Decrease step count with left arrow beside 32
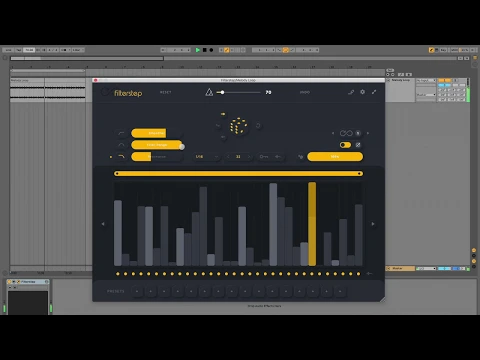Image resolution: width=480 pixels, height=360 pixels. [228, 156]
